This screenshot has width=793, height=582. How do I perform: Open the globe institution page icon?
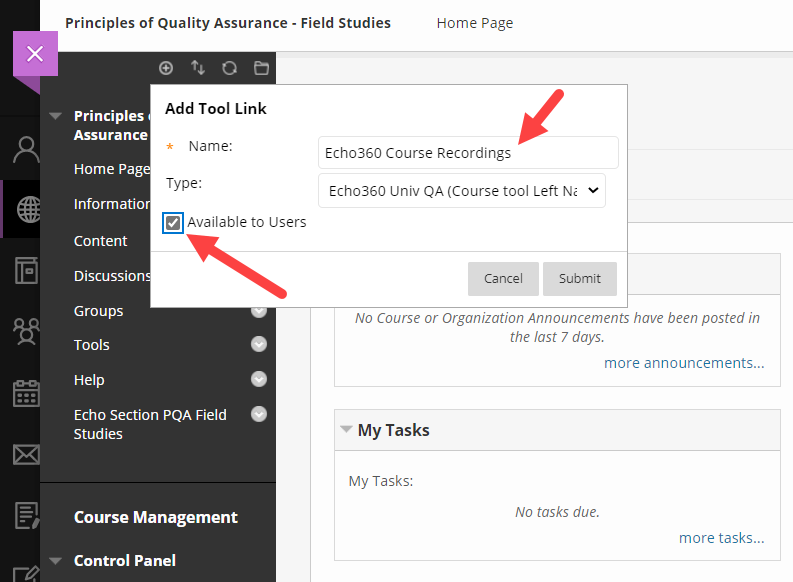coord(28,209)
